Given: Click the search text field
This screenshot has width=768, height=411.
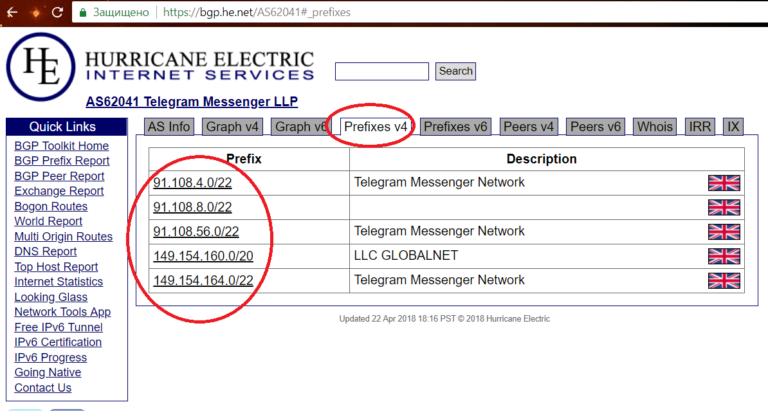Looking at the screenshot, I should [x=382, y=71].
